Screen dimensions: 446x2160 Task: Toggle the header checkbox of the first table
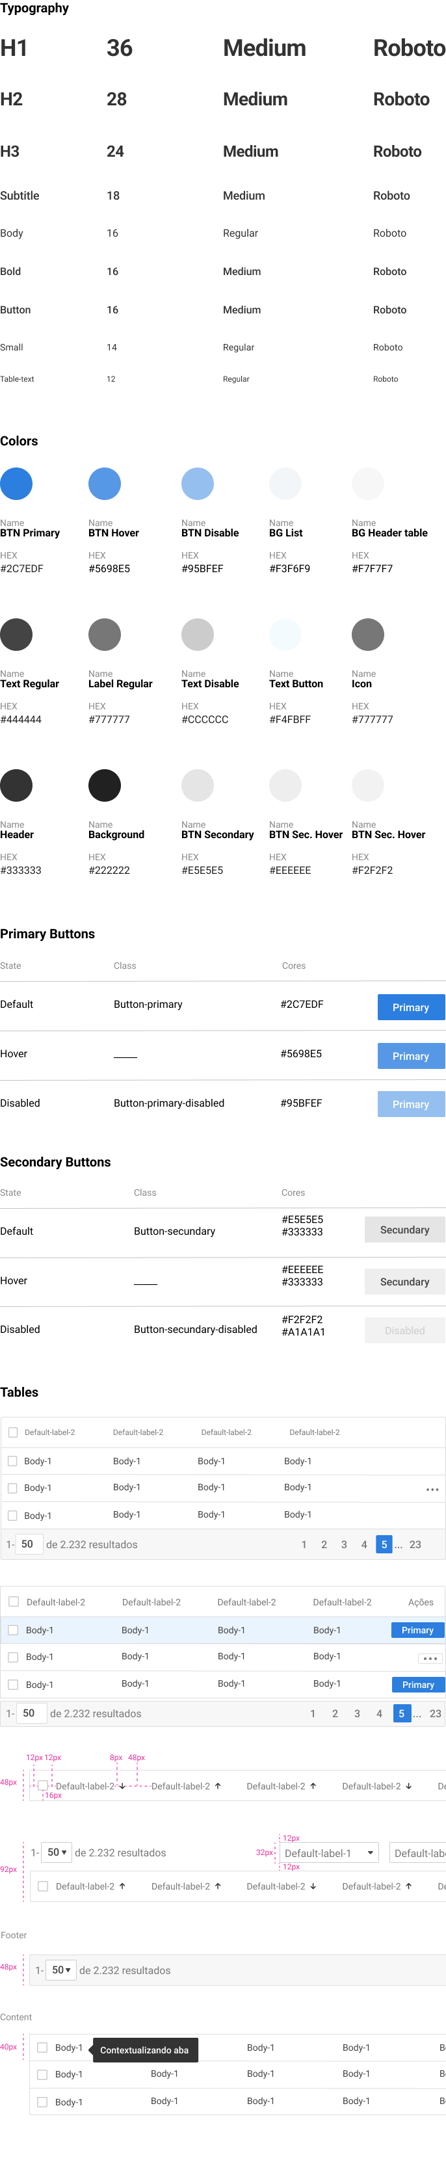pyautogui.click(x=13, y=1432)
